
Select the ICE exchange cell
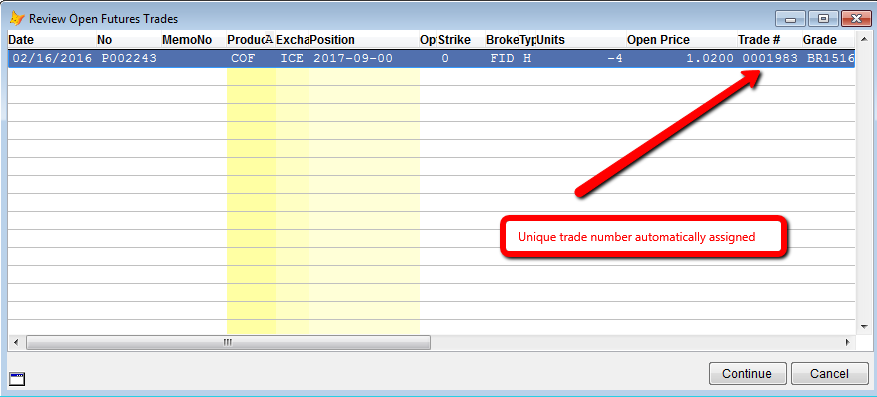(x=292, y=58)
